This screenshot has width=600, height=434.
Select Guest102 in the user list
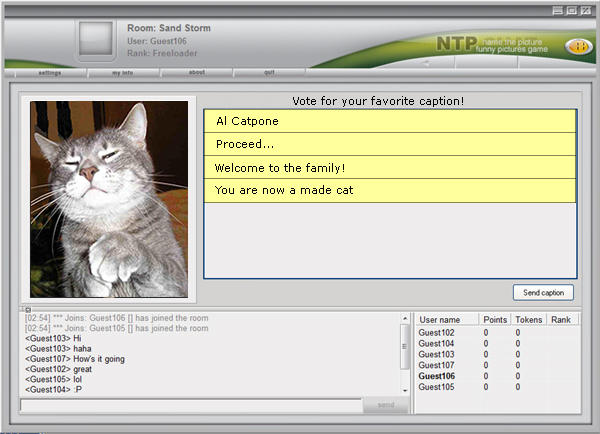[x=436, y=333]
